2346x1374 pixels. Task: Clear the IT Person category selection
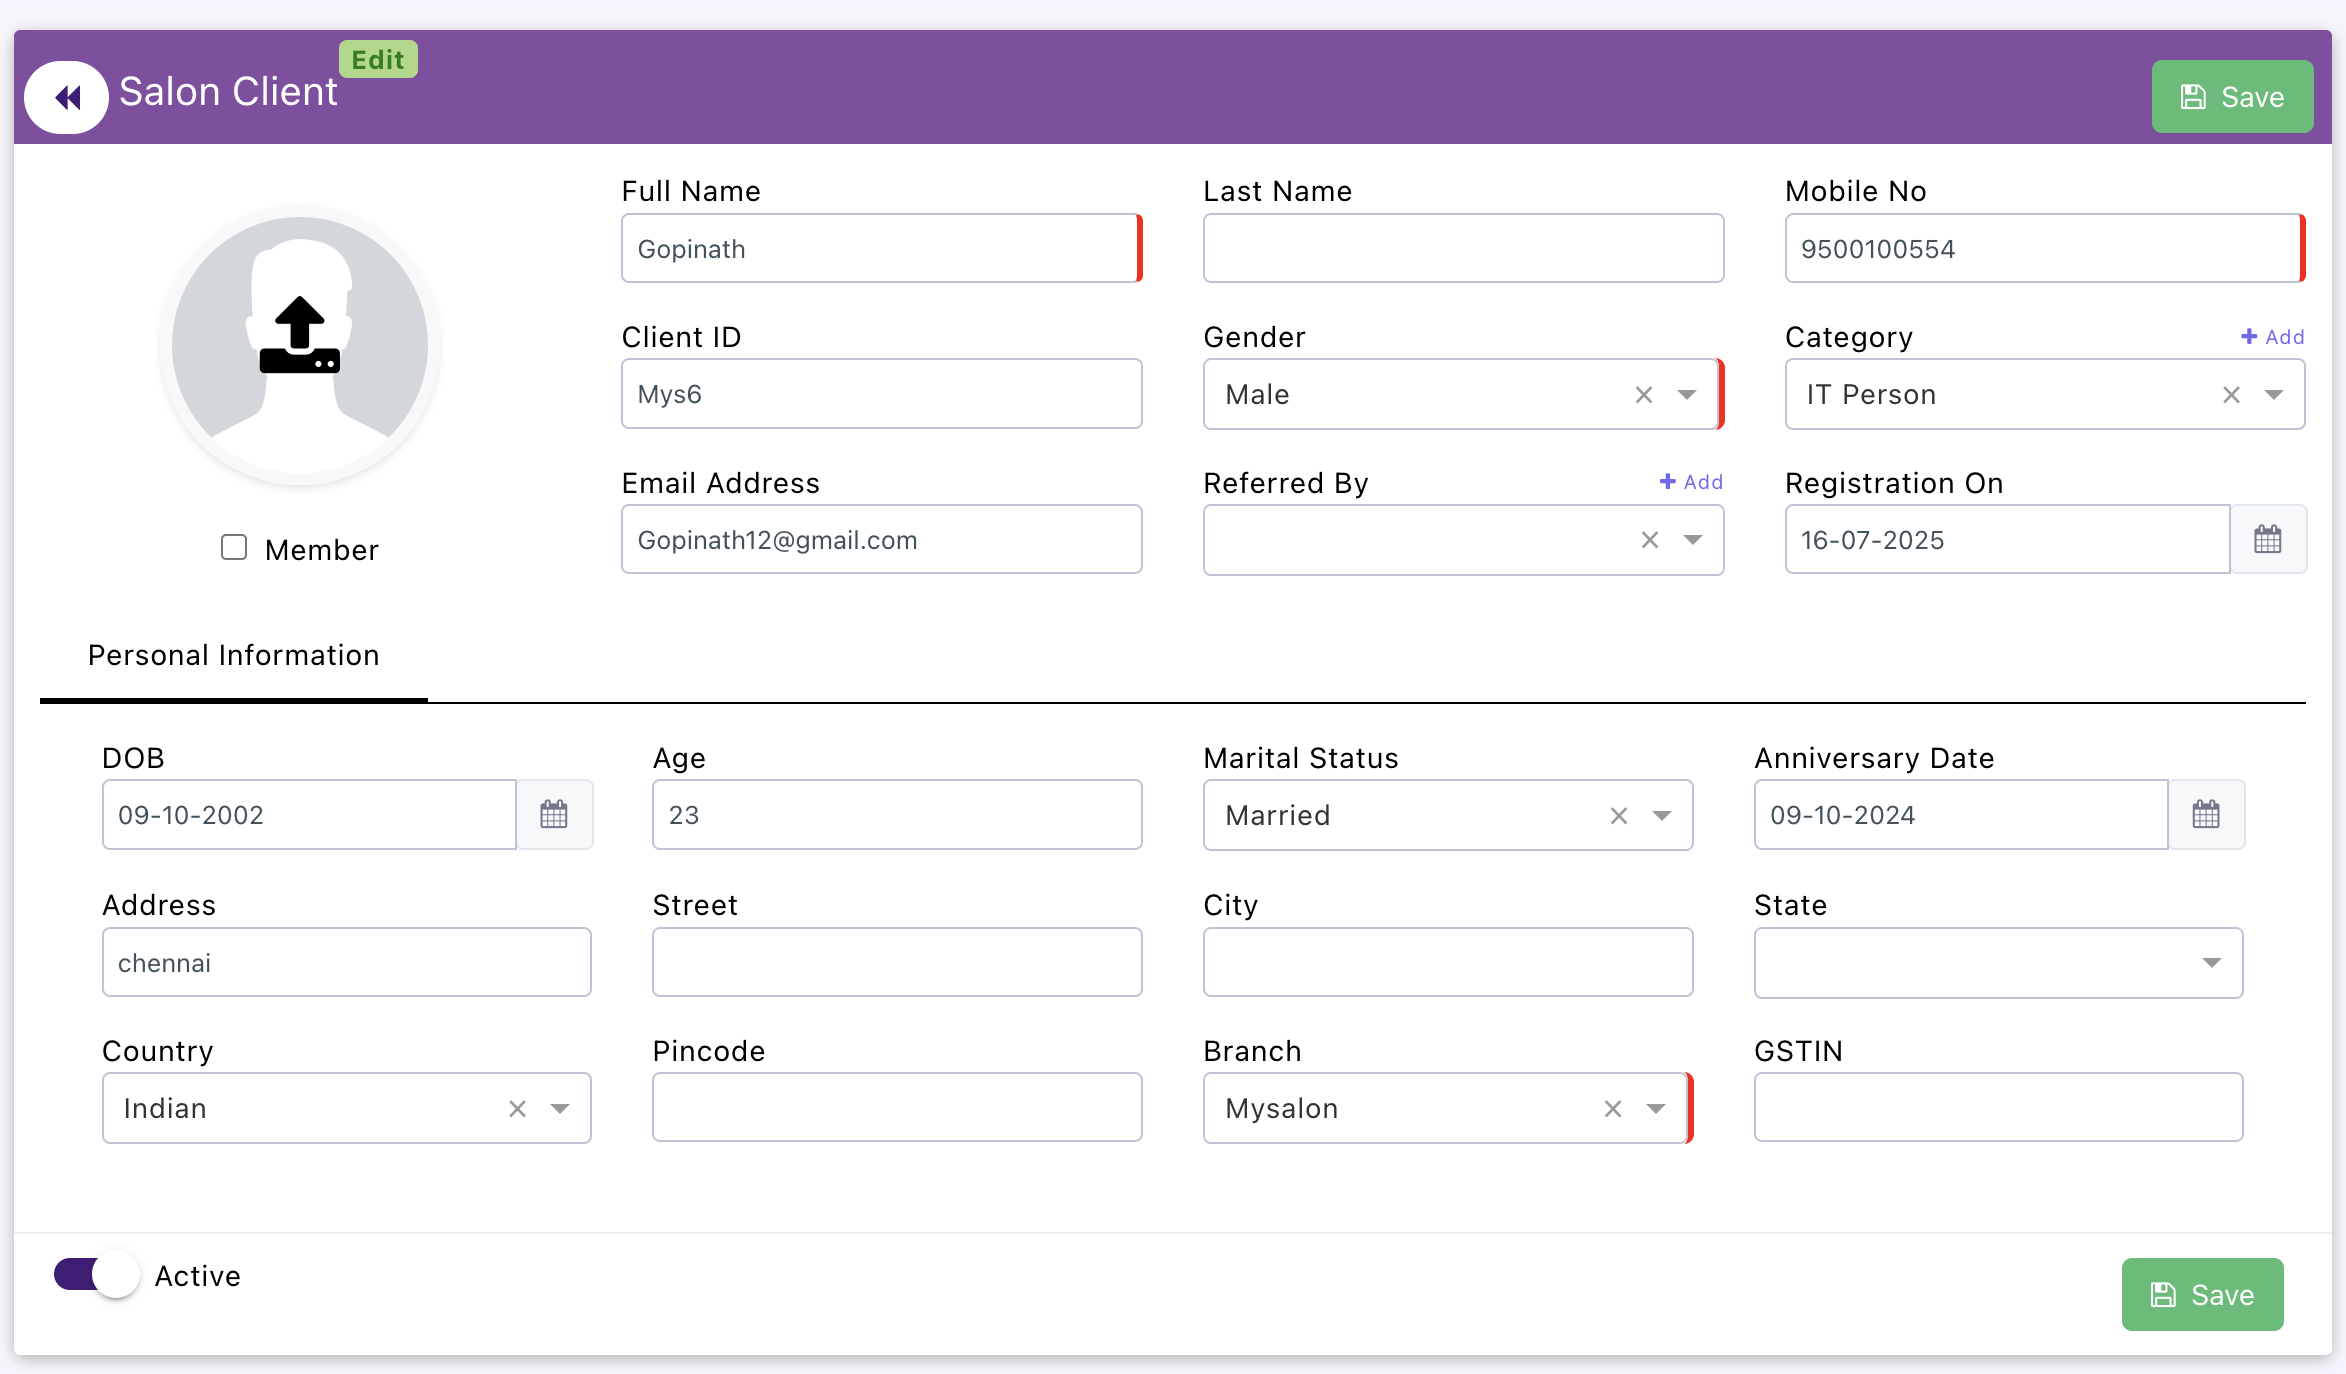pyautogui.click(x=2231, y=395)
